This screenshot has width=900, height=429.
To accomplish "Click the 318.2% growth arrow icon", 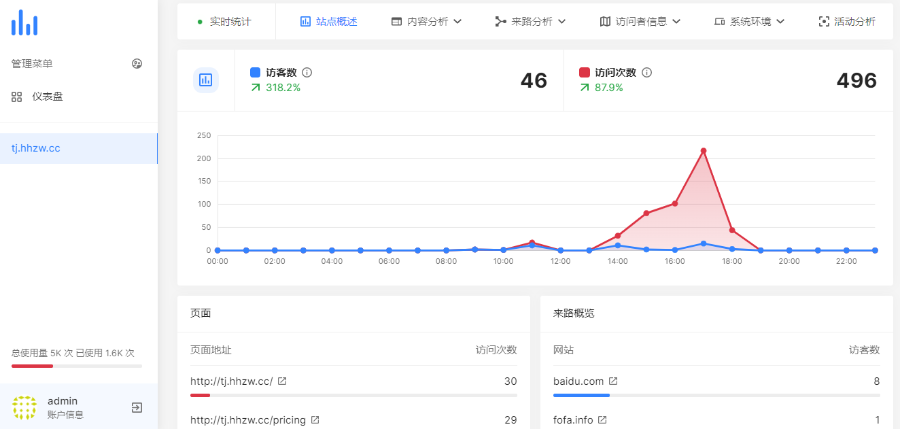I will 255,88.
